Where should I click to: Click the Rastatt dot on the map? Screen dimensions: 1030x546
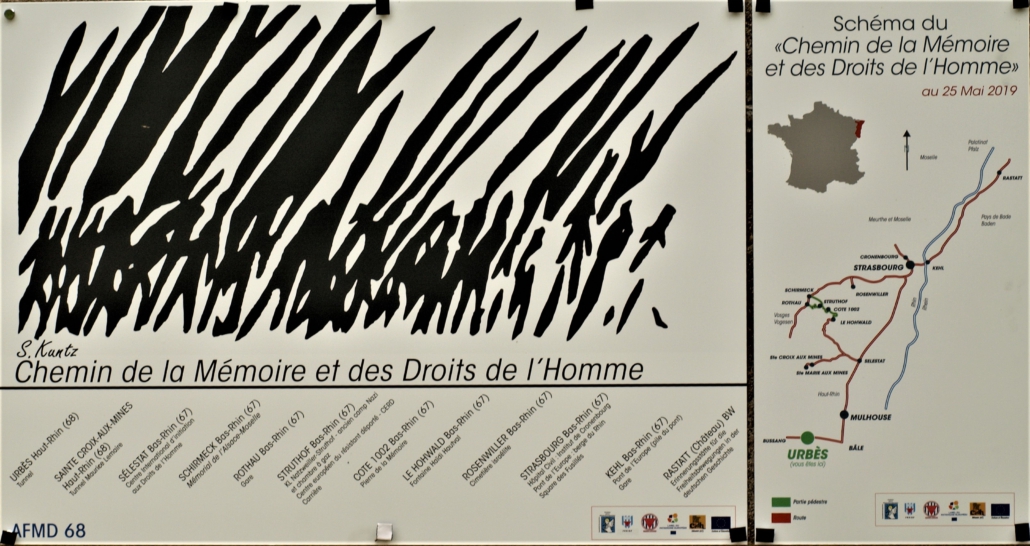pyautogui.click(x=999, y=173)
